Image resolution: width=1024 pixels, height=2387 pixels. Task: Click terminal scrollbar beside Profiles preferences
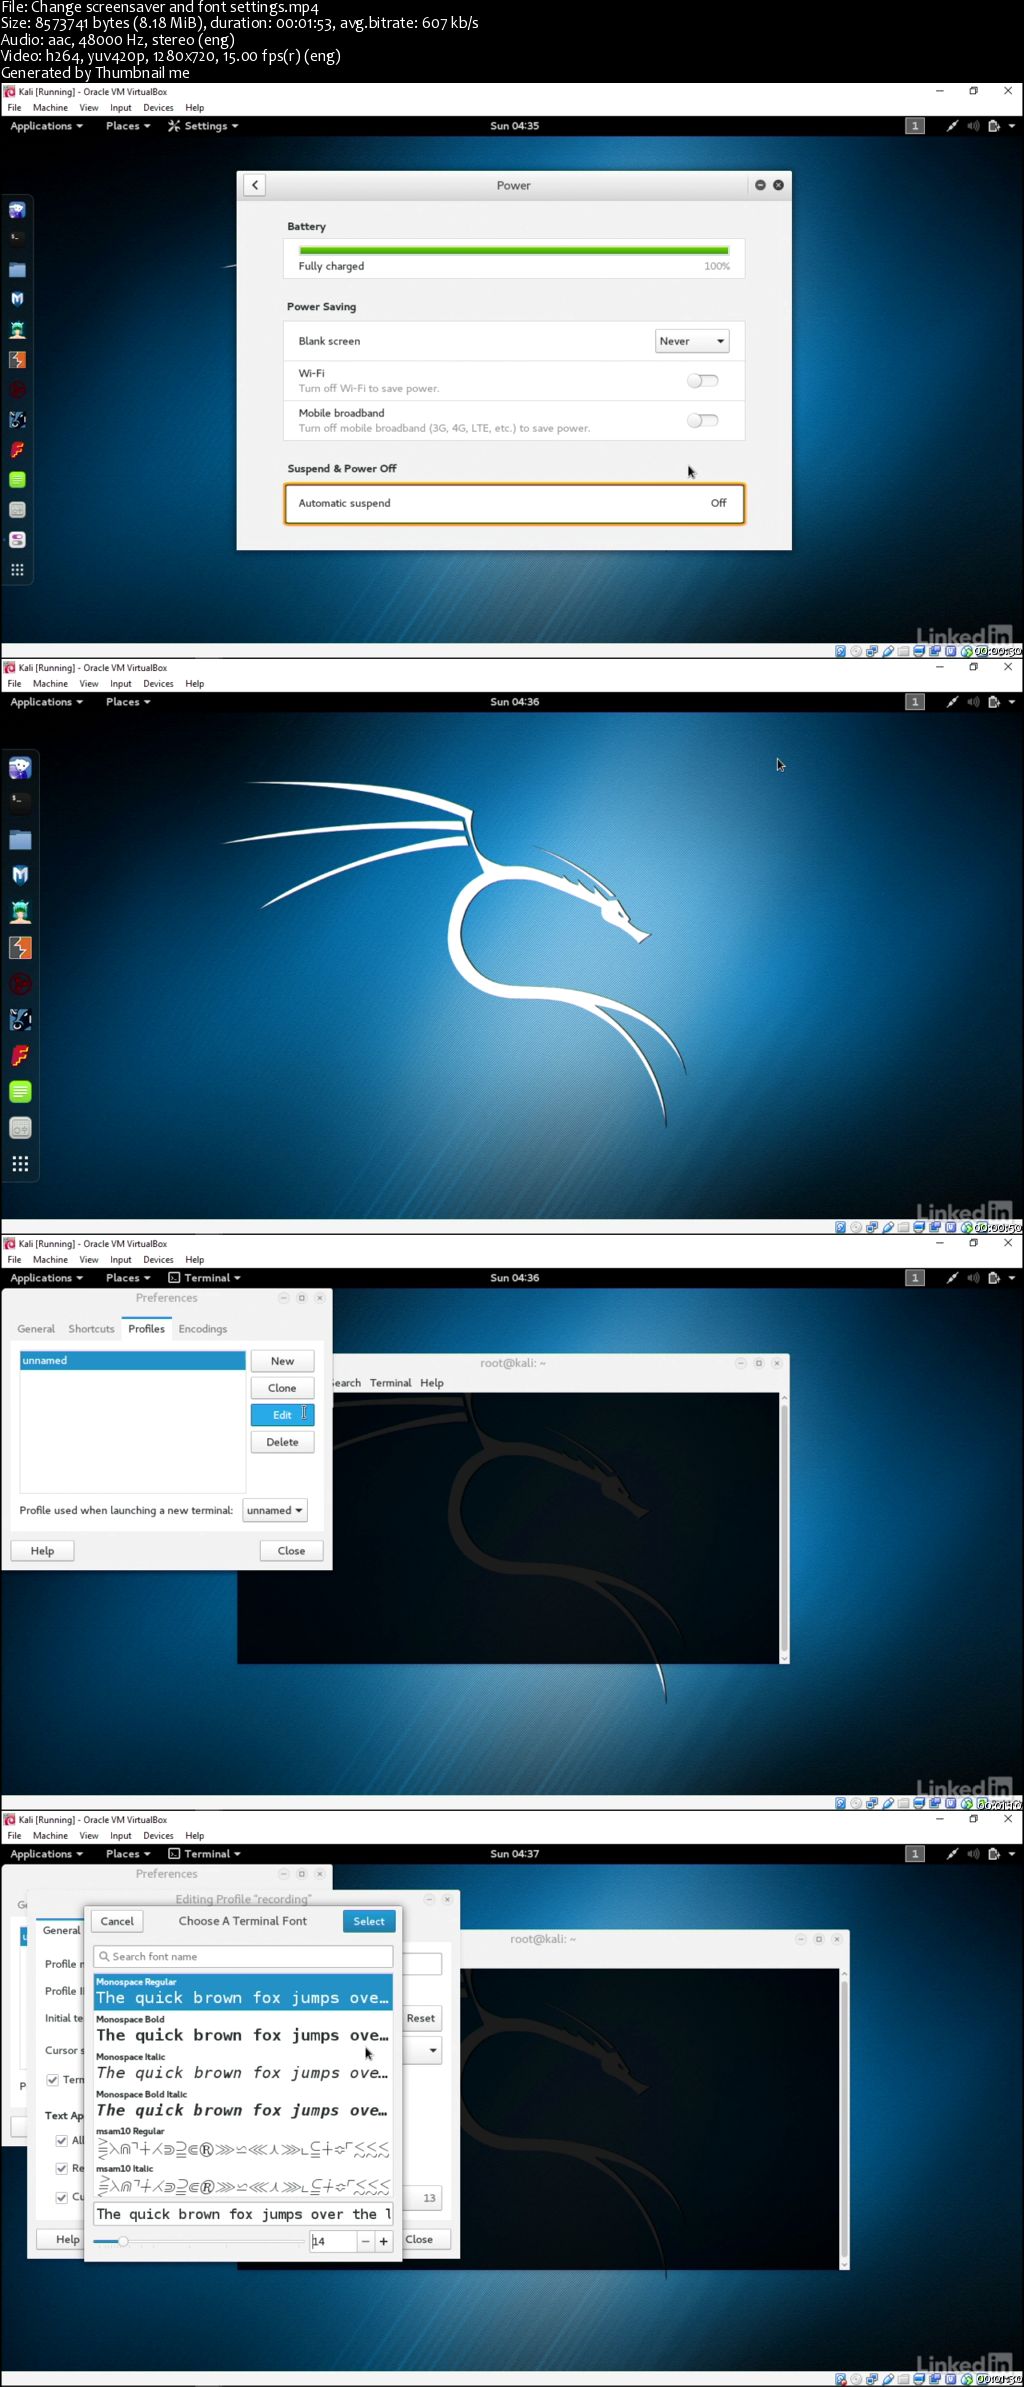[784, 1528]
